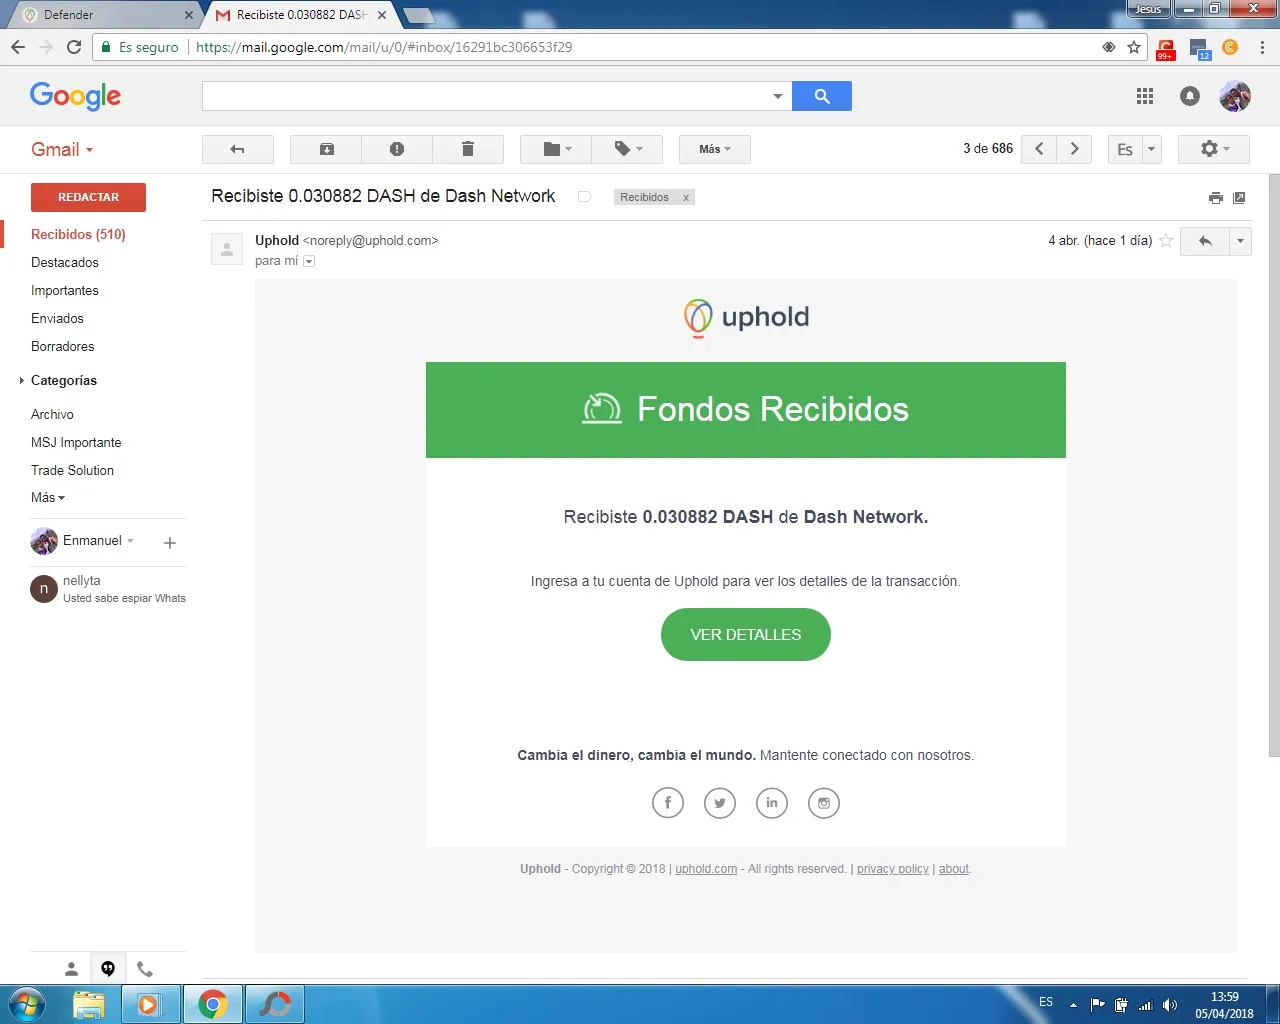The image size is (1280, 1024).
Task: Go to the older email arrow
Action: 1074,149
